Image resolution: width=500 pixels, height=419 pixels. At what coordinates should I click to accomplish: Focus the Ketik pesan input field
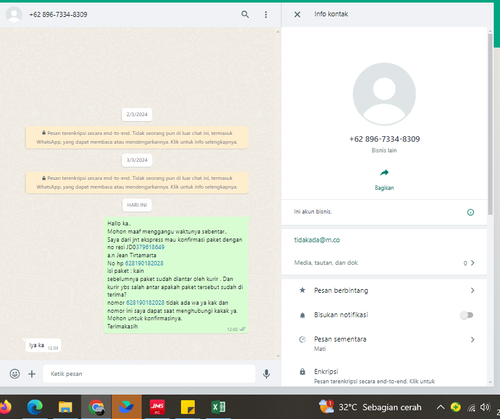149,374
